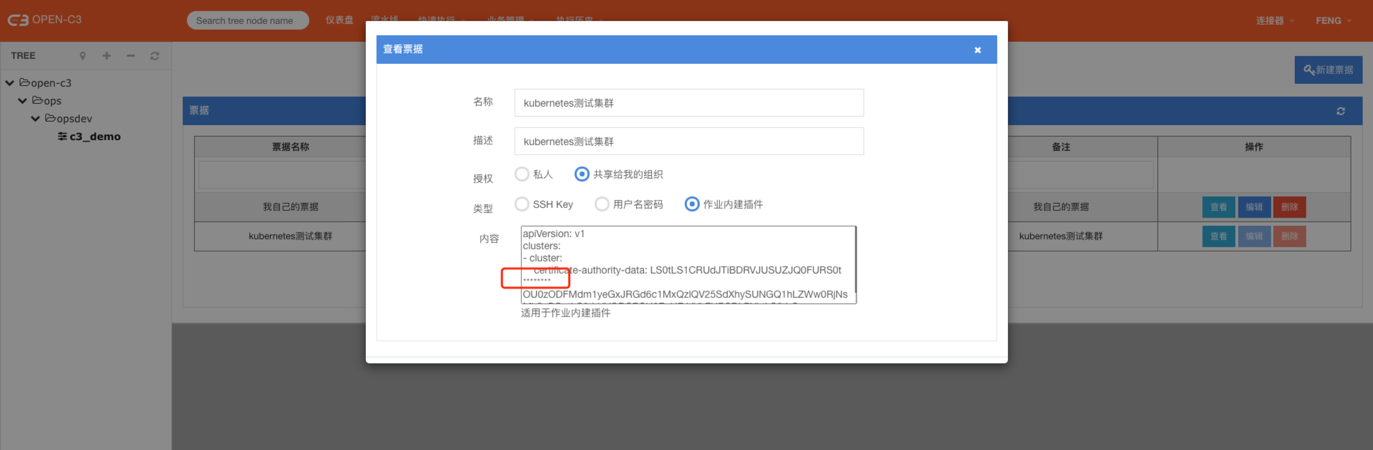Viewport: 1373px width, 450px height.
Task: Click the minus icon in TREE panel
Action: pyautogui.click(x=131, y=56)
